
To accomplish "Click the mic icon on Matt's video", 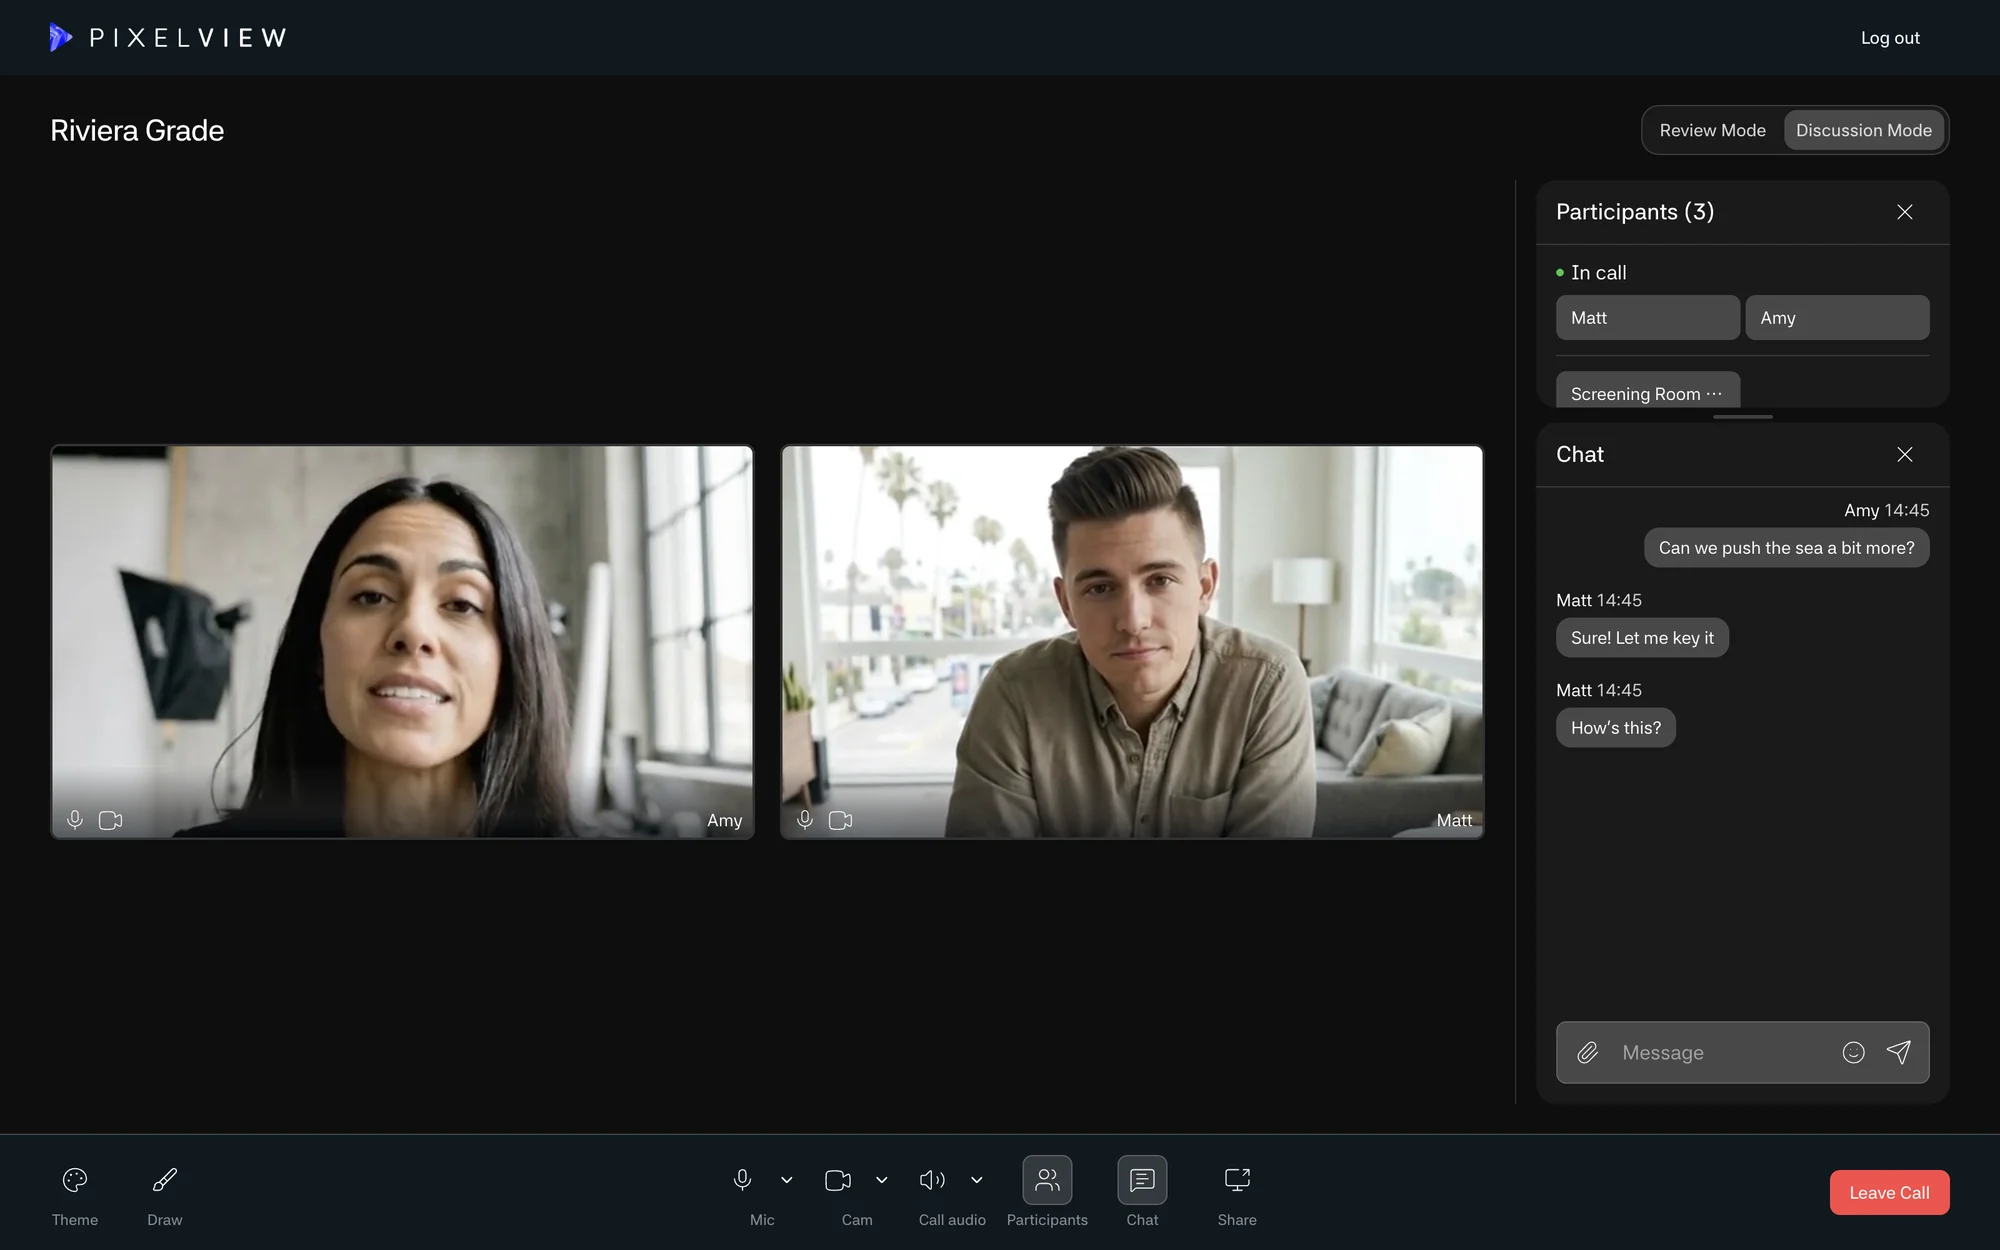I will 805,820.
